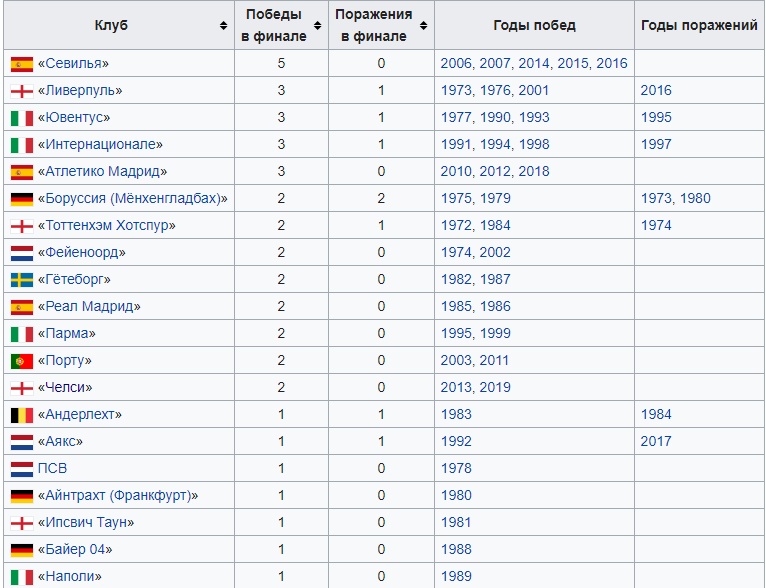The image size is (766, 588).
Task: Open year 2002 in Фейеноорд's wins
Action: (x=495, y=252)
